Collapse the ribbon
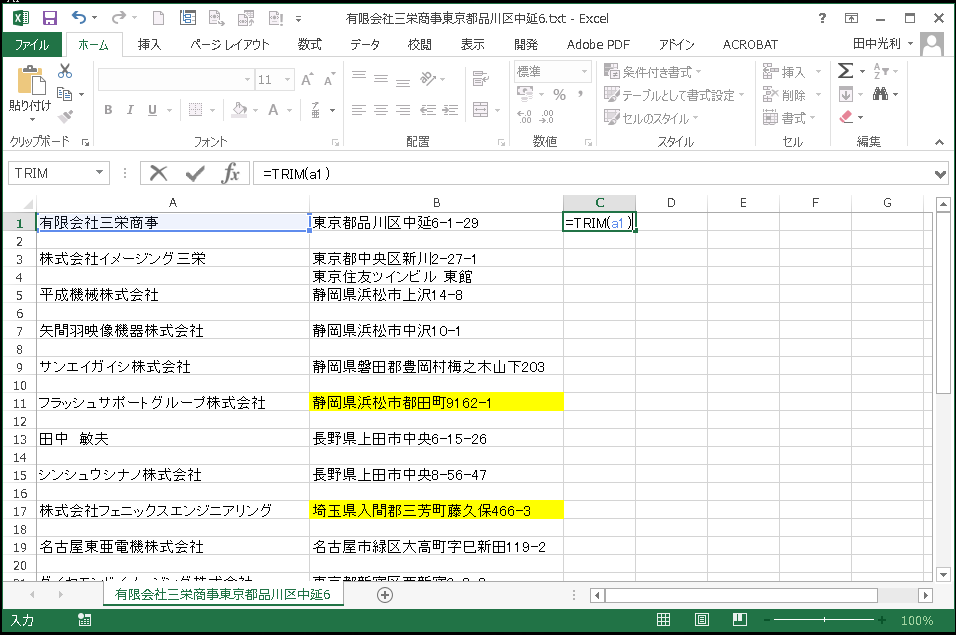 tap(939, 142)
